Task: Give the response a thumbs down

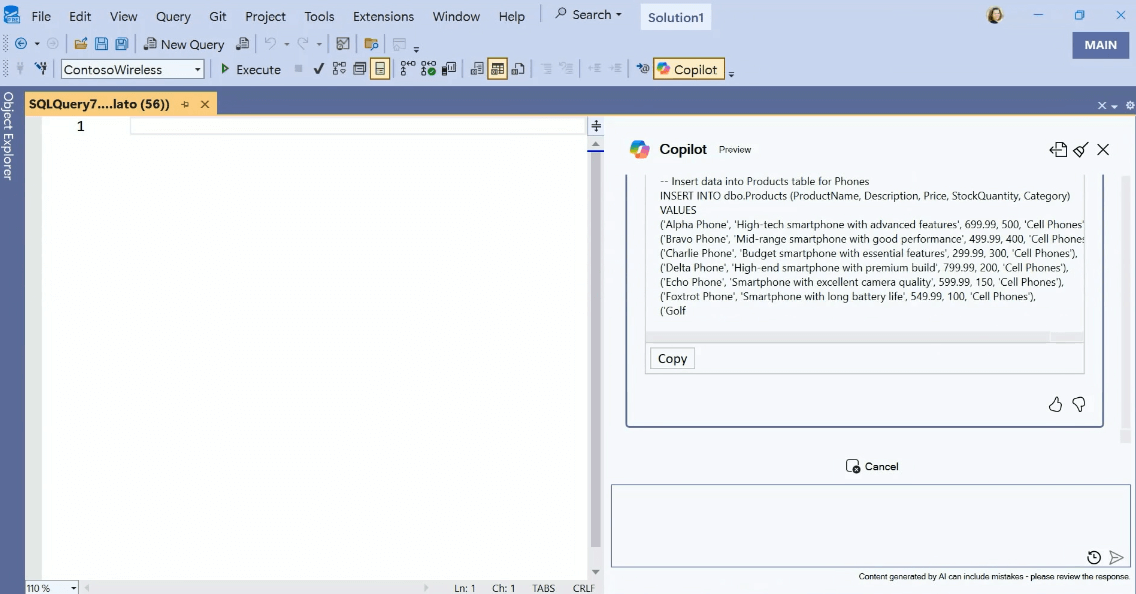Action: (x=1079, y=404)
